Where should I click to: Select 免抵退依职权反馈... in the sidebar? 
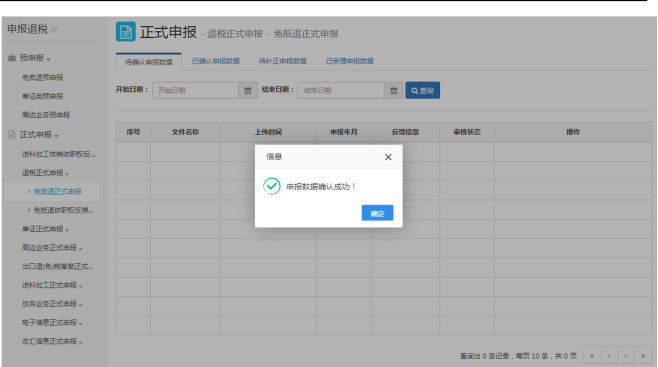(63, 210)
